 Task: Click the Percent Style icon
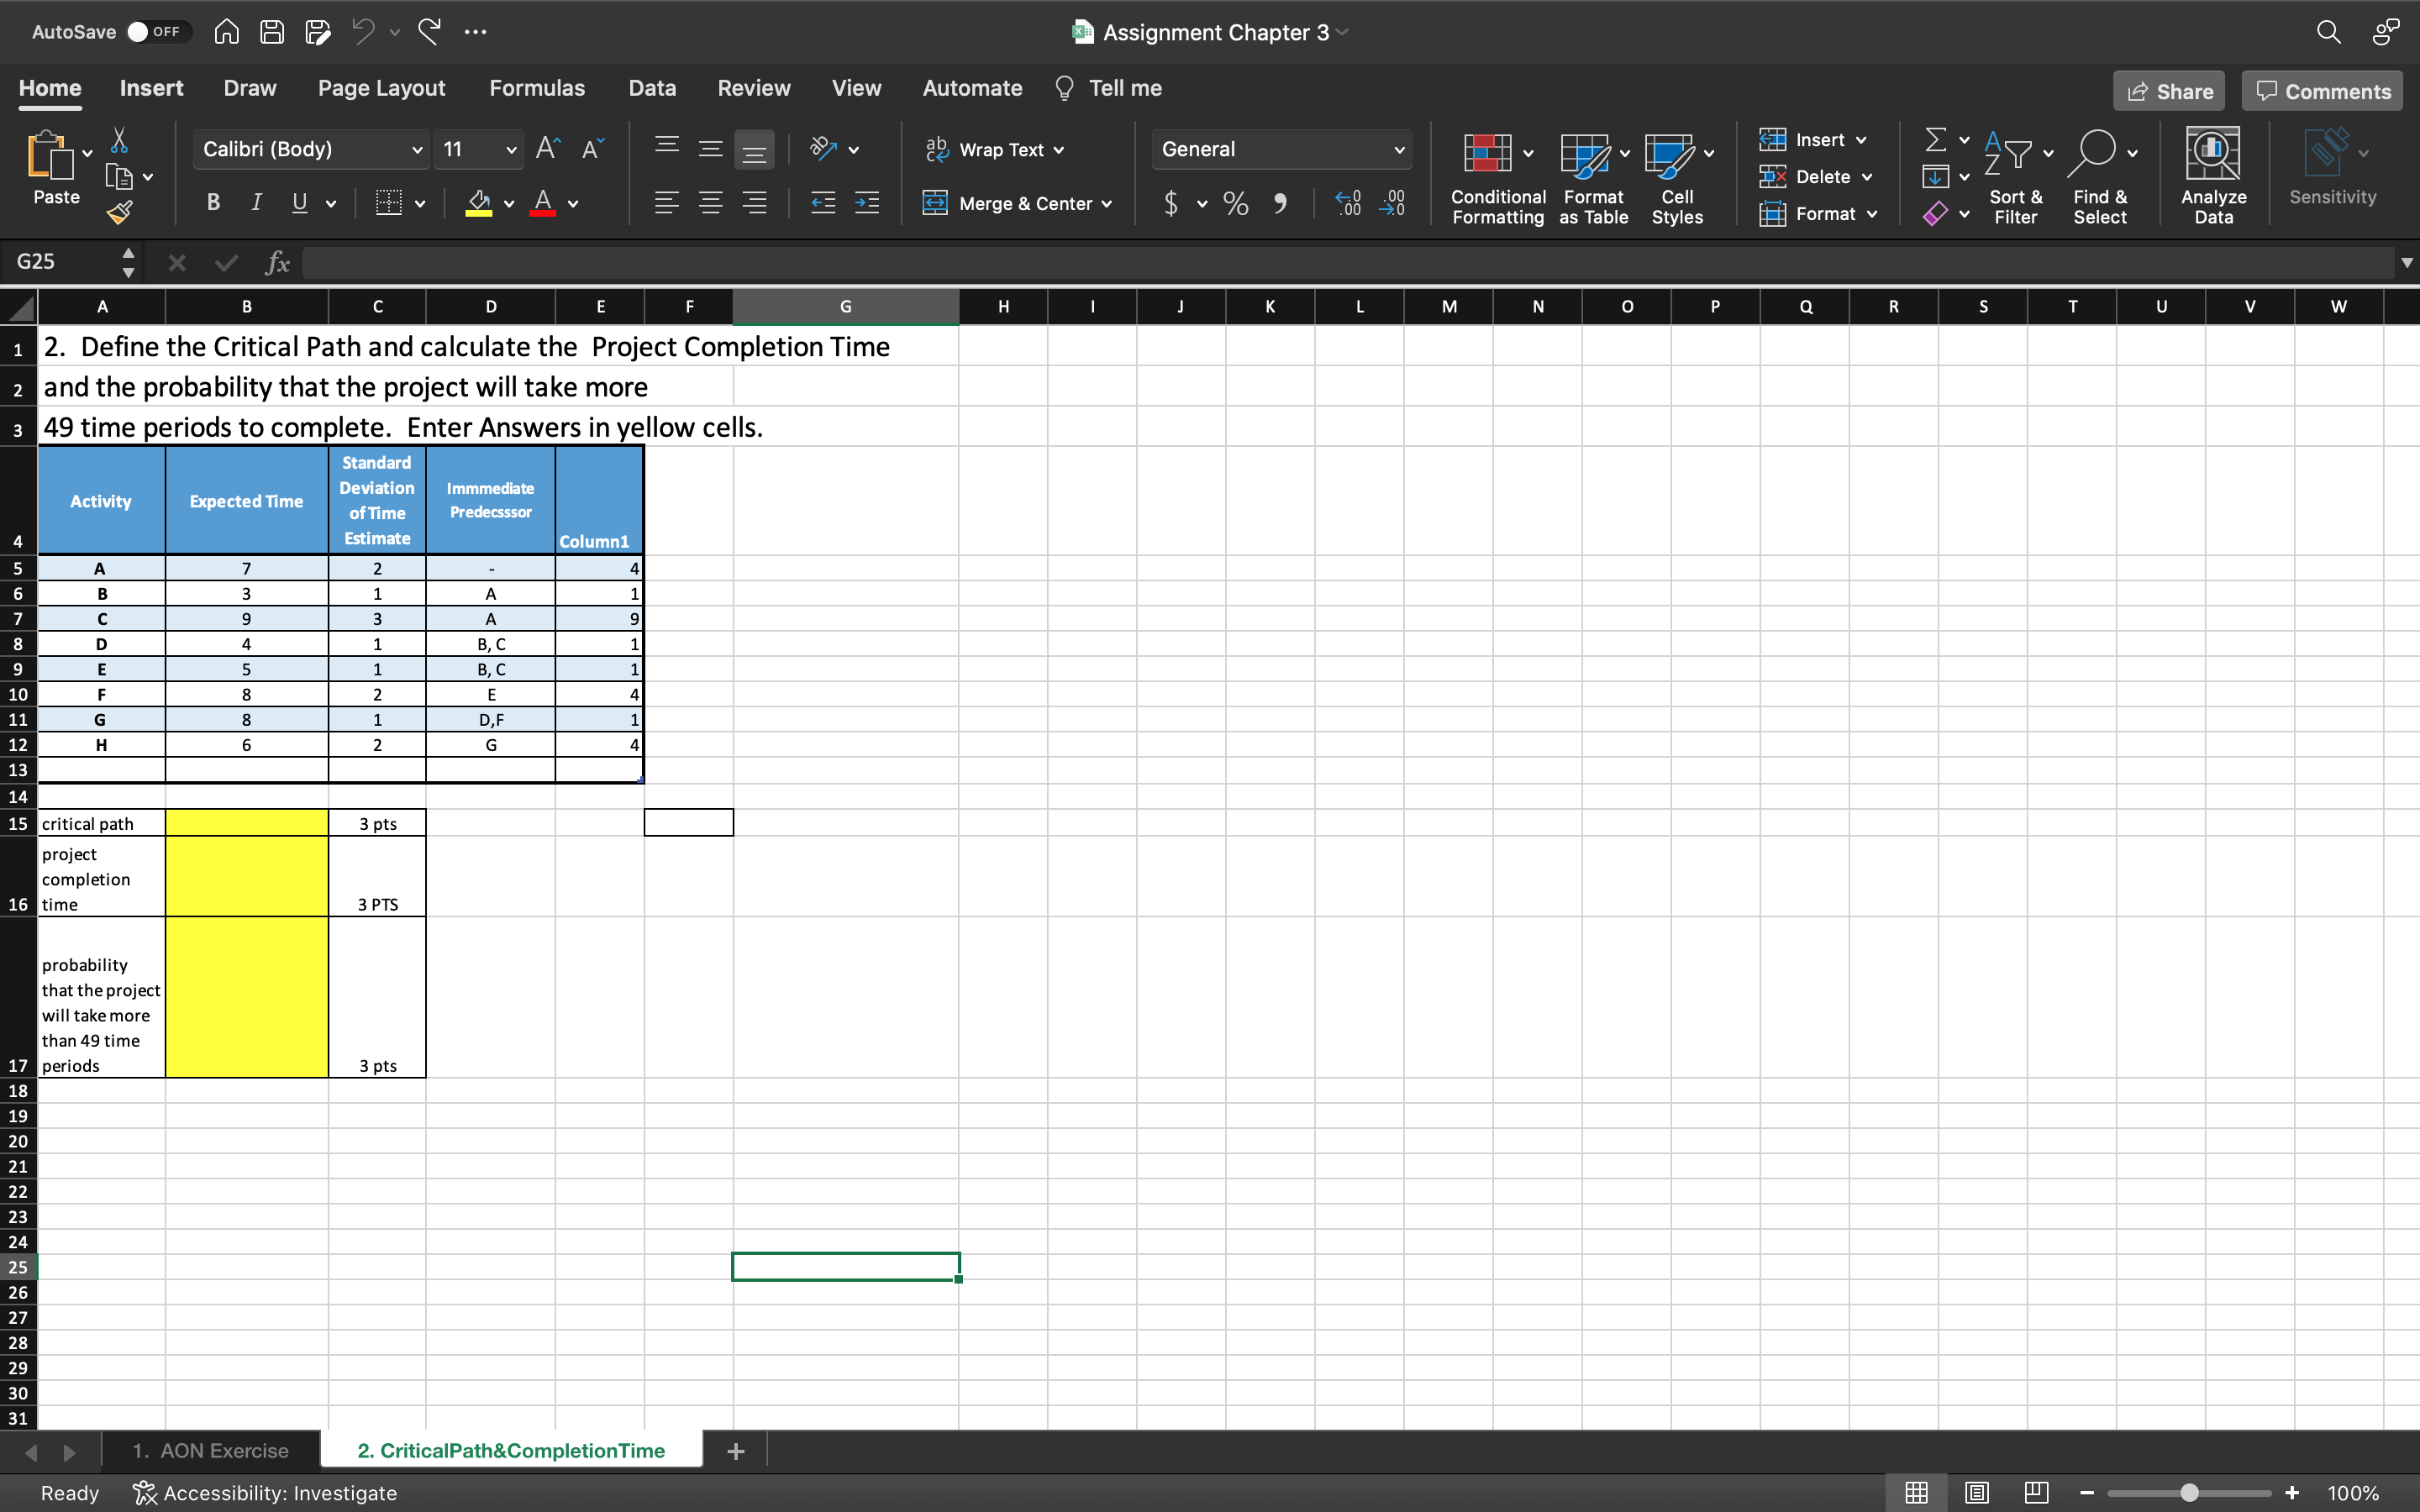point(1236,204)
